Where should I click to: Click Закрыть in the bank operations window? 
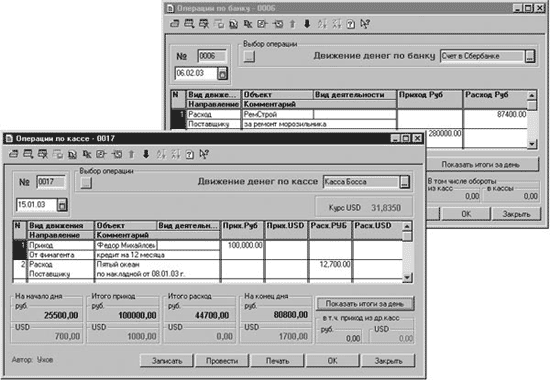point(516,214)
